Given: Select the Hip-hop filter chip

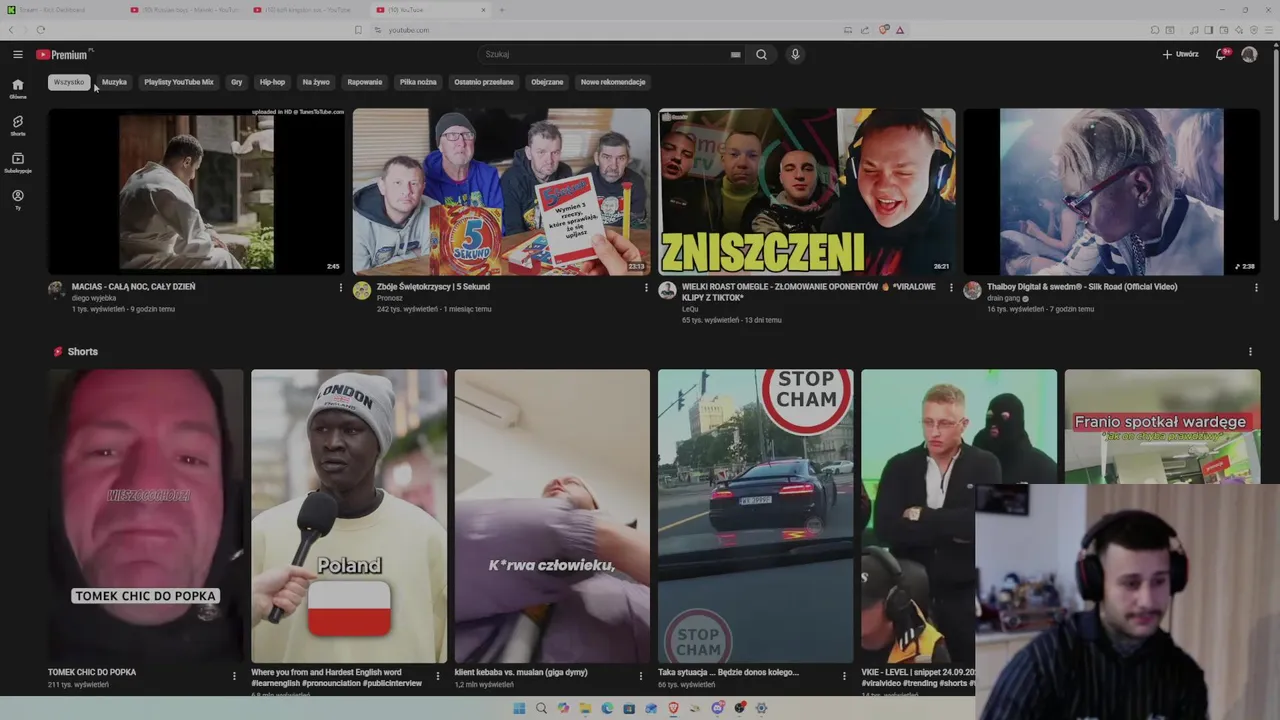Looking at the screenshot, I should point(272,82).
